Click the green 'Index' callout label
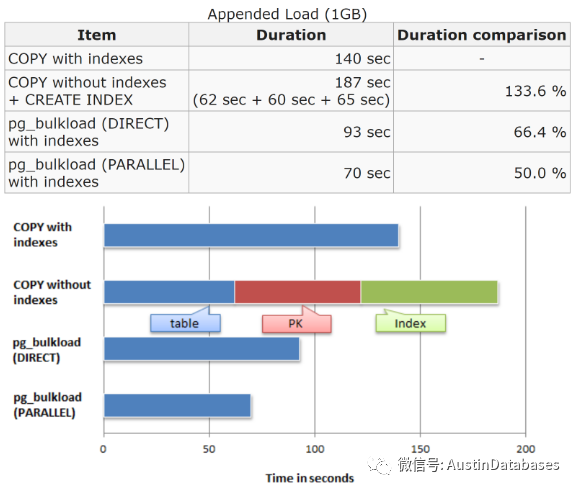This screenshot has width=578, height=491. [x=411, y=323]
